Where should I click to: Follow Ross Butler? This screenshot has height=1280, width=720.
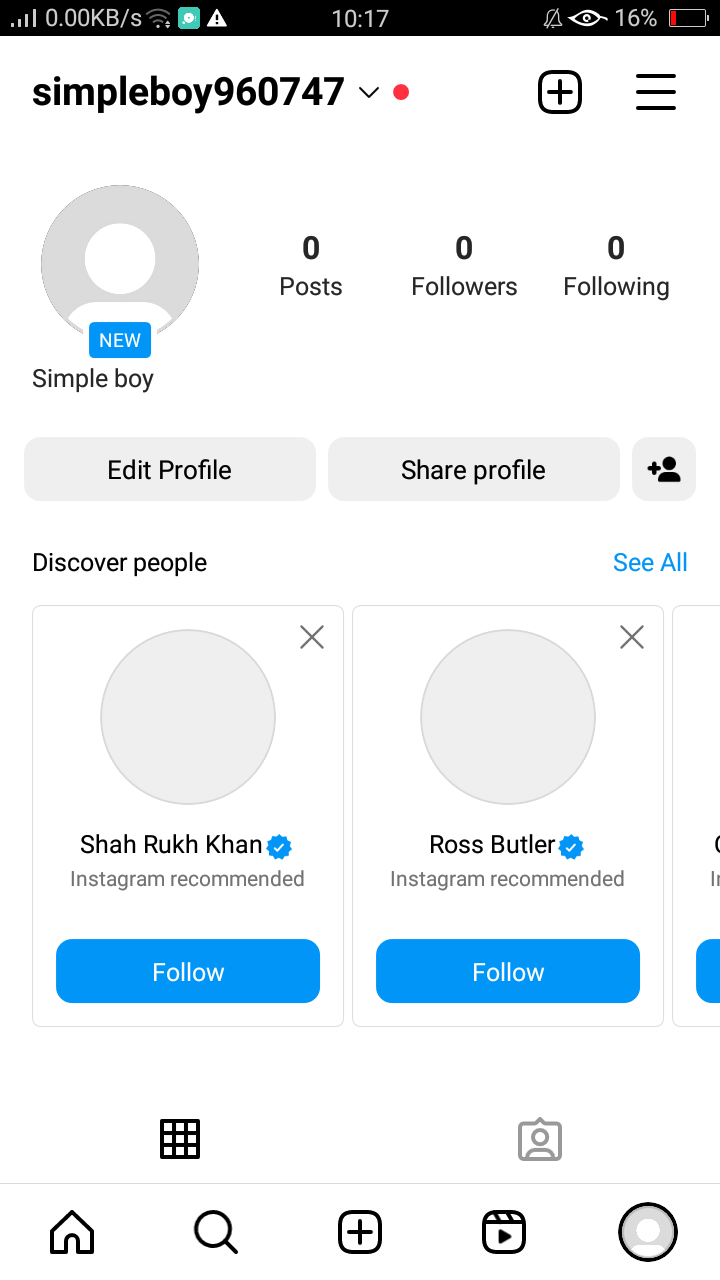tap(508, 971)
